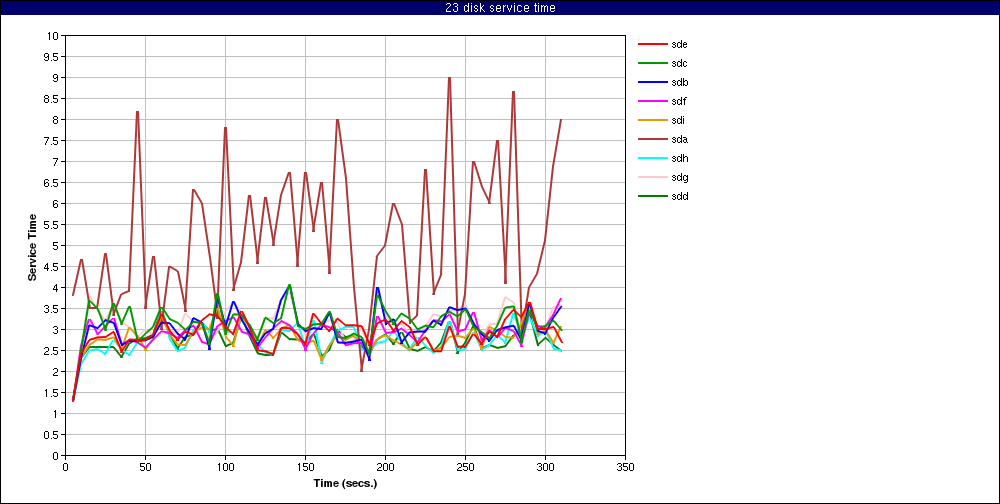1000x504 pixels.
Task: Click the y-axis tick label 0.5
Action: 52,434
